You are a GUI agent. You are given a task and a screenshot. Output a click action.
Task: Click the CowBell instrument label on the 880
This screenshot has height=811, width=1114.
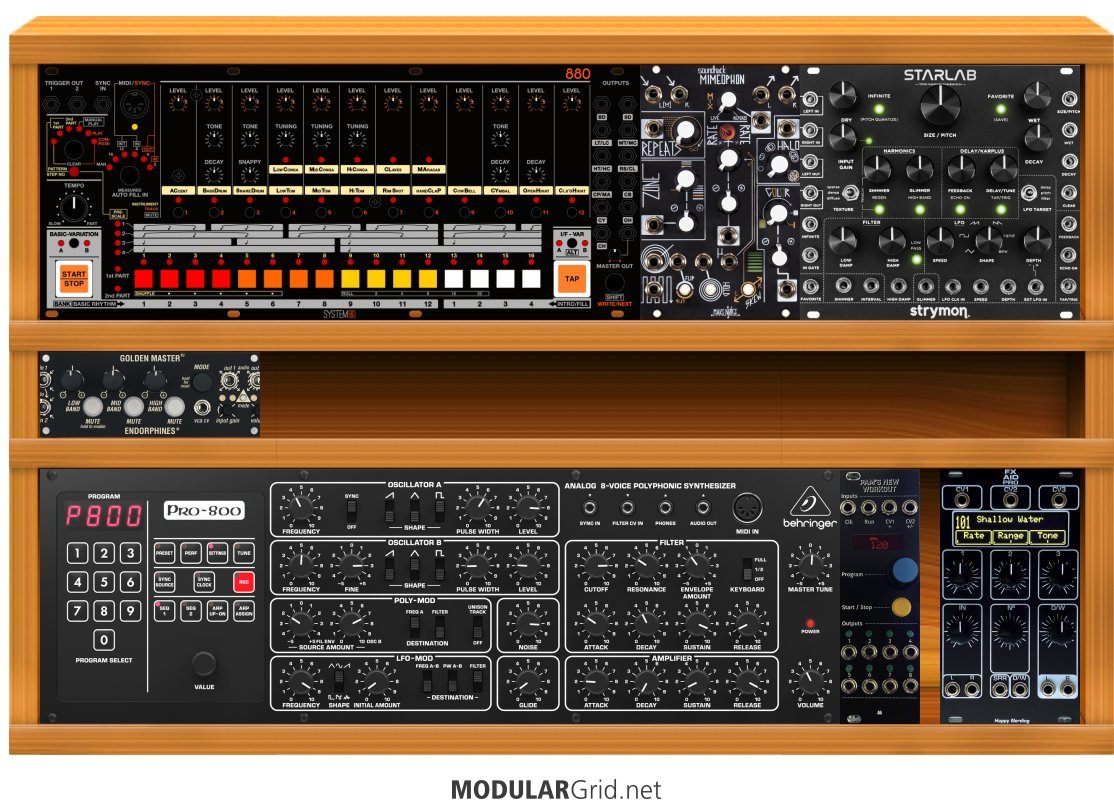[x=464, y=190]
